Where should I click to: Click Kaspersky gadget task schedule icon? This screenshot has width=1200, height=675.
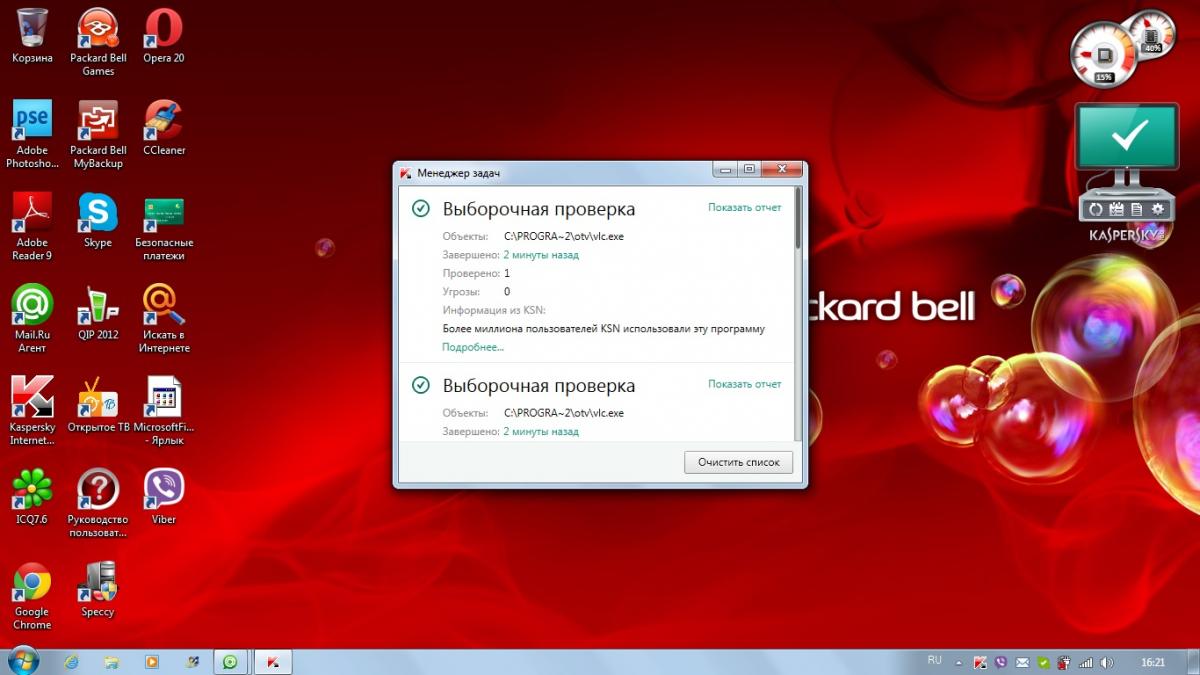coord(1117,209)
